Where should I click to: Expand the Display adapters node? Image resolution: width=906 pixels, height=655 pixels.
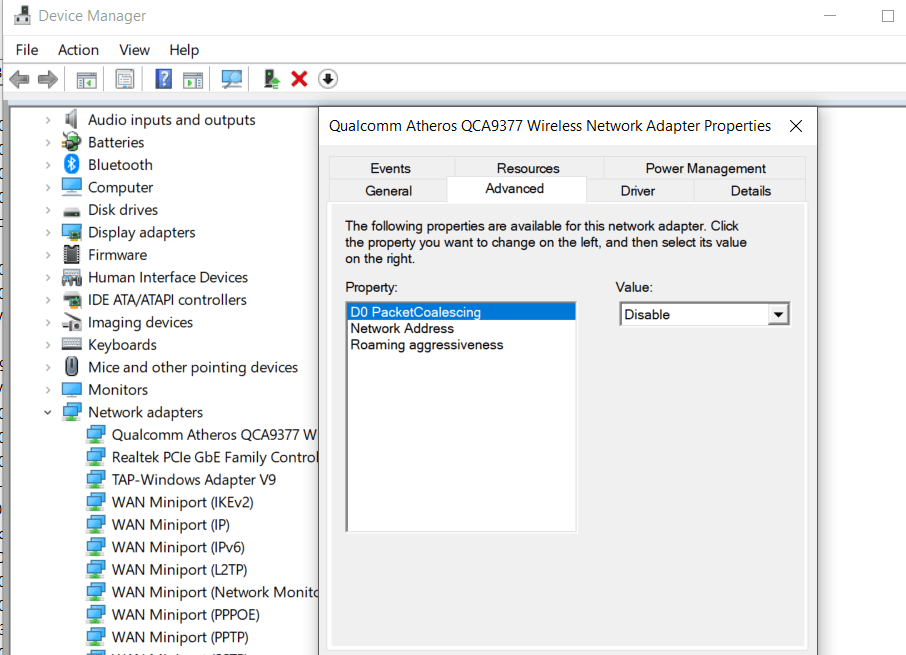[x=48, y=233]
